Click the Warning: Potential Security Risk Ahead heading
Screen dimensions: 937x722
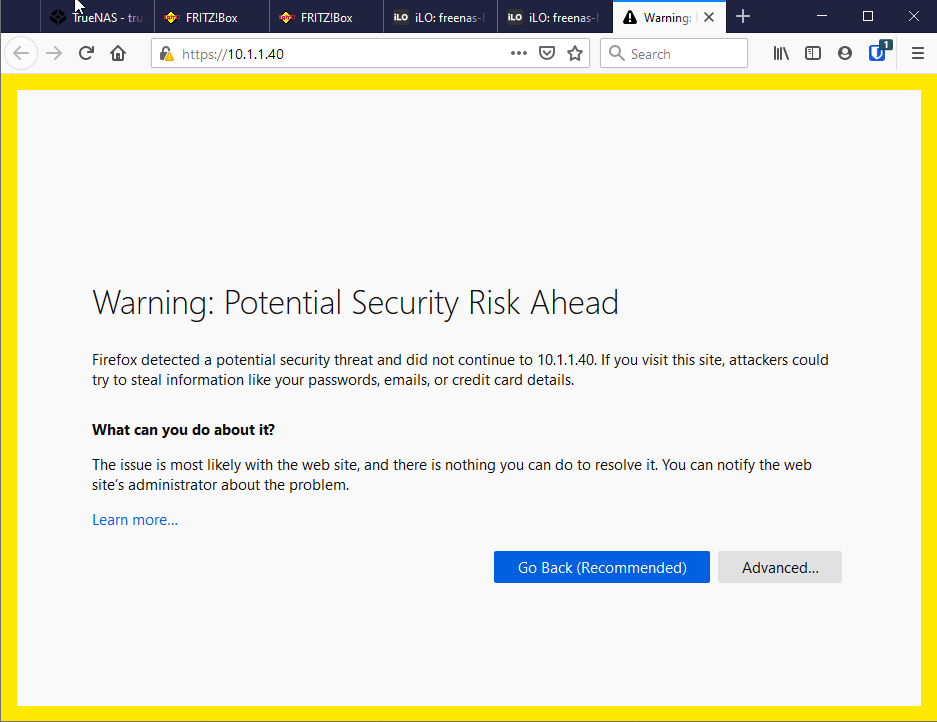tap(356, 302)
